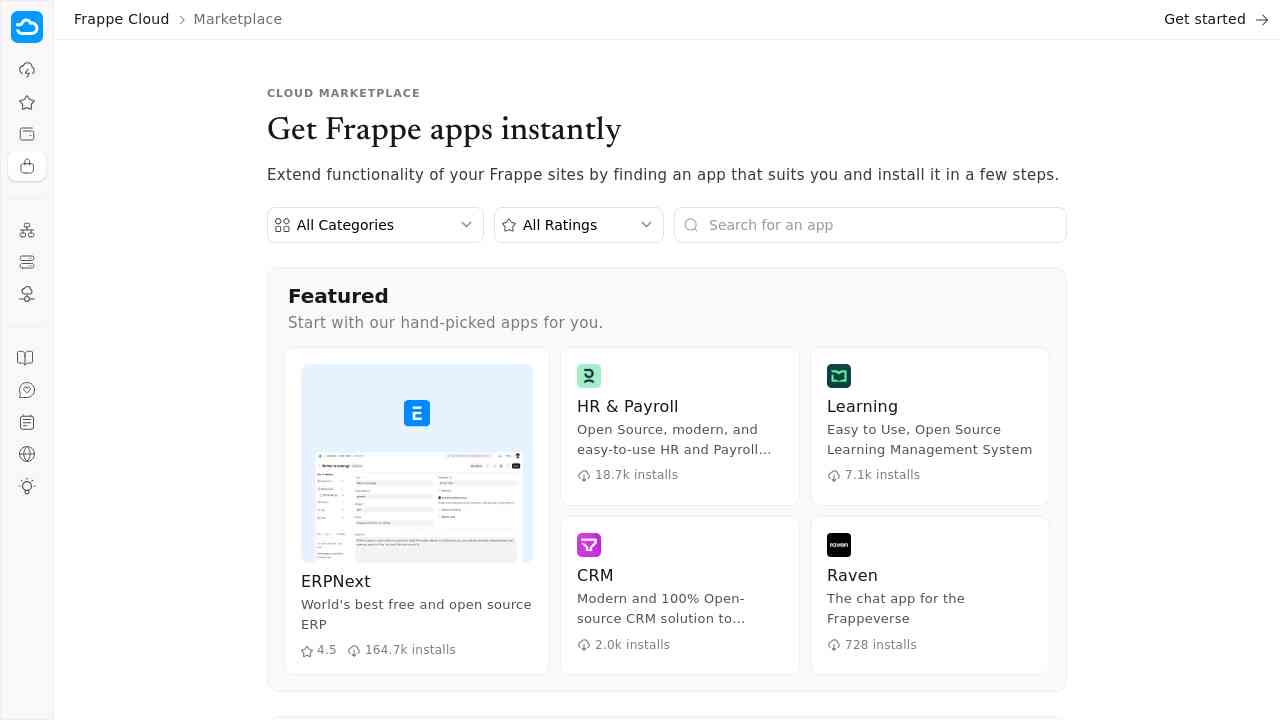Click the ERPNext blue E logo
The width and height of the screenshot is (1280, 720).
click(417, 413)
